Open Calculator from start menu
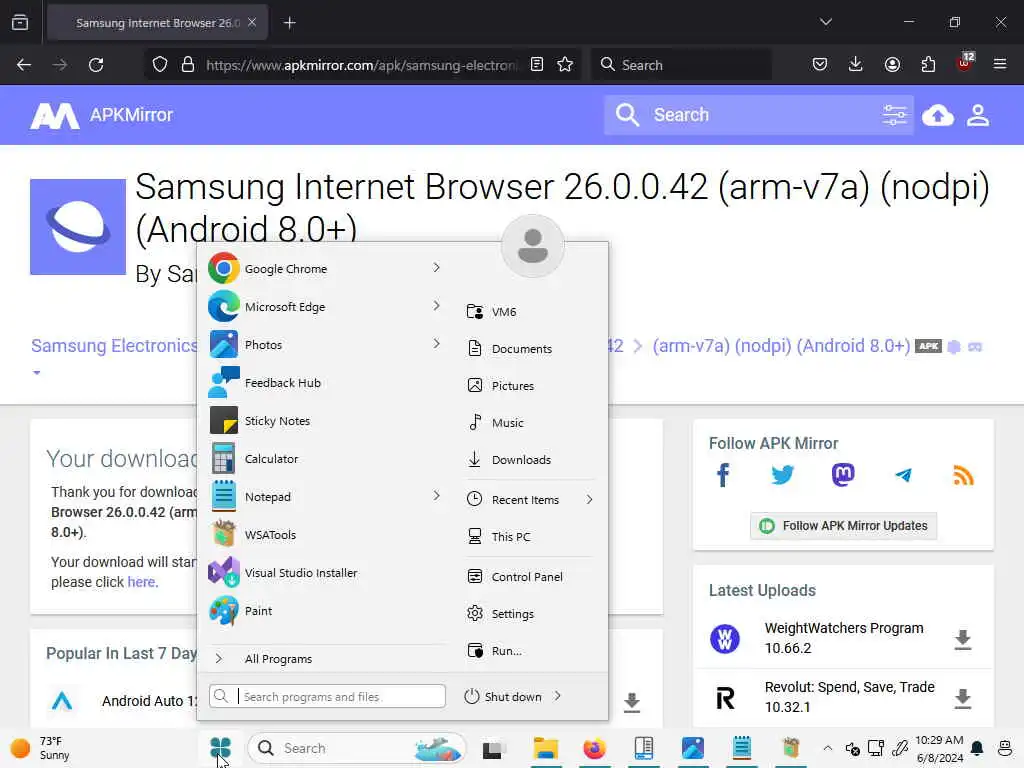This screenshot has width=1024, height=768. pyautogui.click(x=327, y=458)
